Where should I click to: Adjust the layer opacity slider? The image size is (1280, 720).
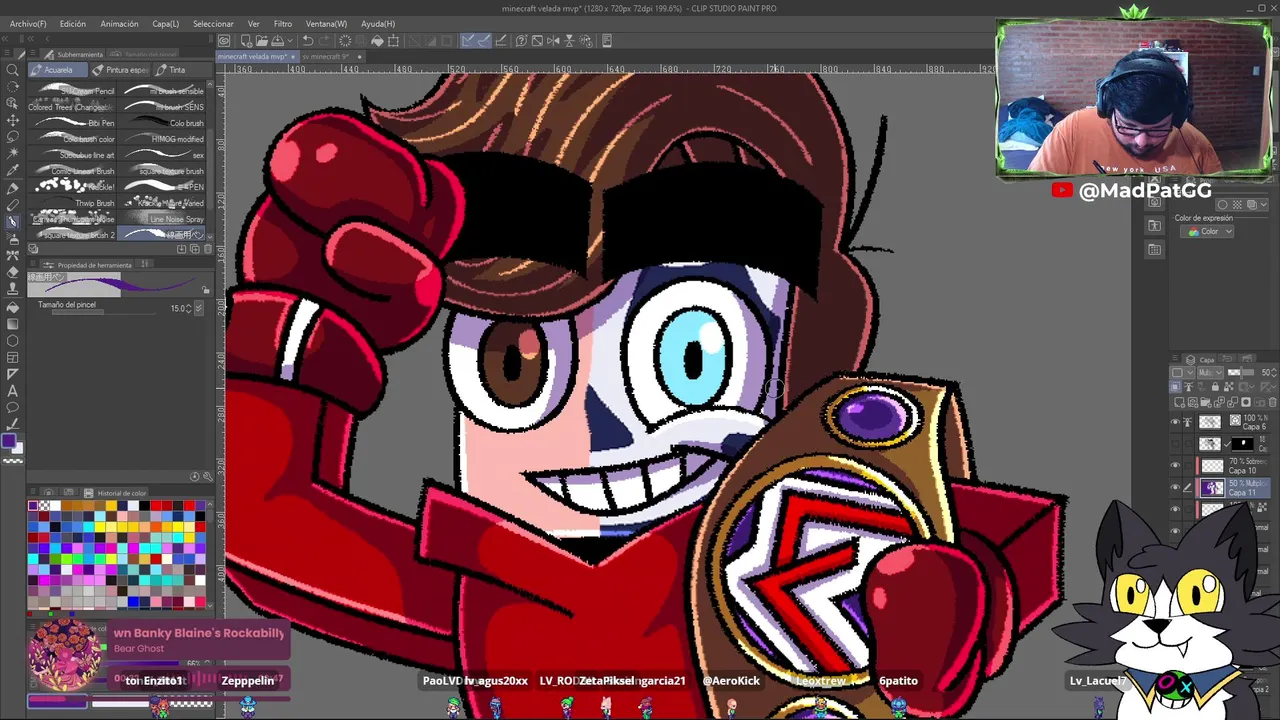(1240, 373)
